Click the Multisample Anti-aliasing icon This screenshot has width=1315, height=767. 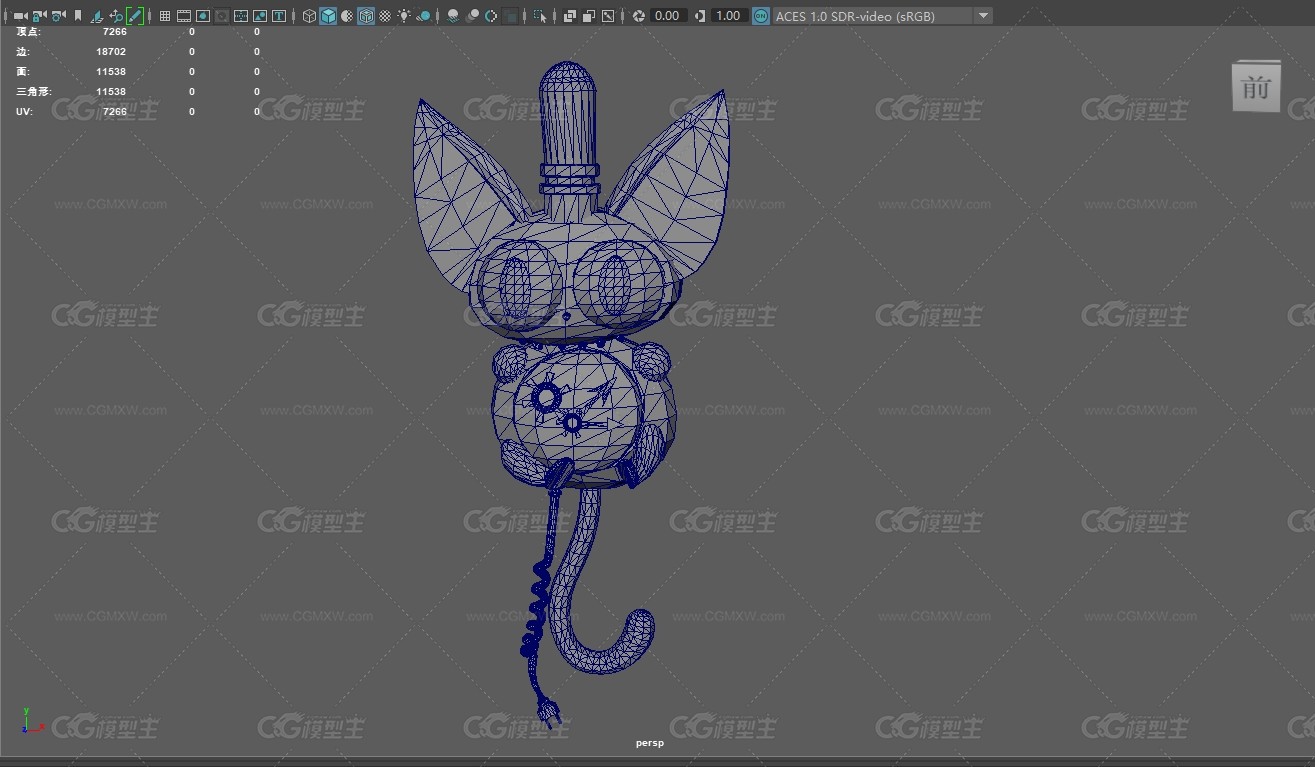(x=490, y=16)
